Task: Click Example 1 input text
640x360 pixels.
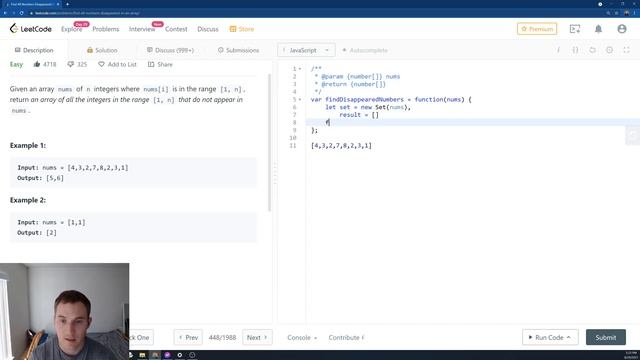Action: (x=73, y=167)
